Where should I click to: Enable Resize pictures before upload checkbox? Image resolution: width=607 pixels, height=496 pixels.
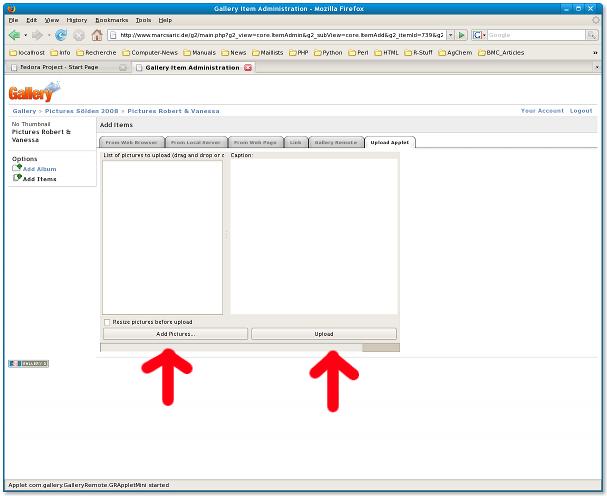(108, 322)
